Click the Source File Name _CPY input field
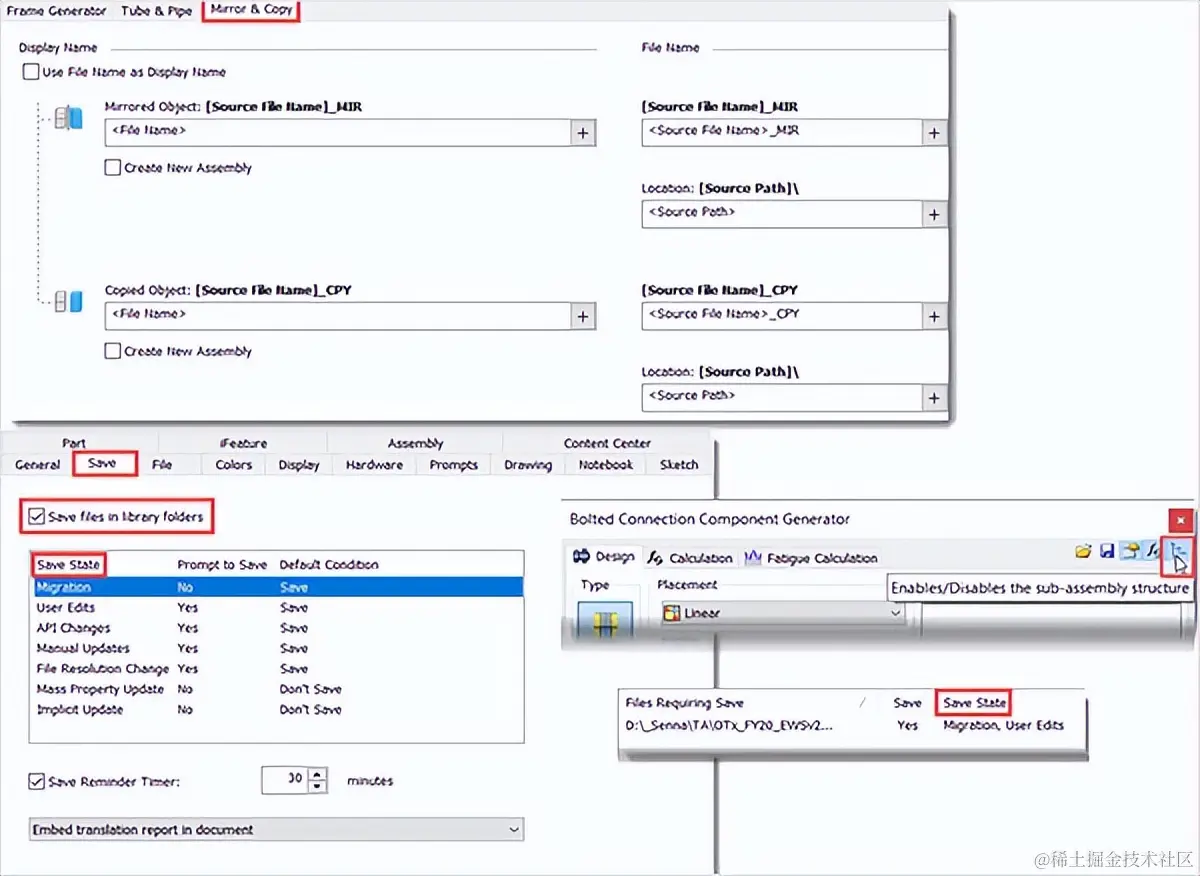 pos(781,316)
